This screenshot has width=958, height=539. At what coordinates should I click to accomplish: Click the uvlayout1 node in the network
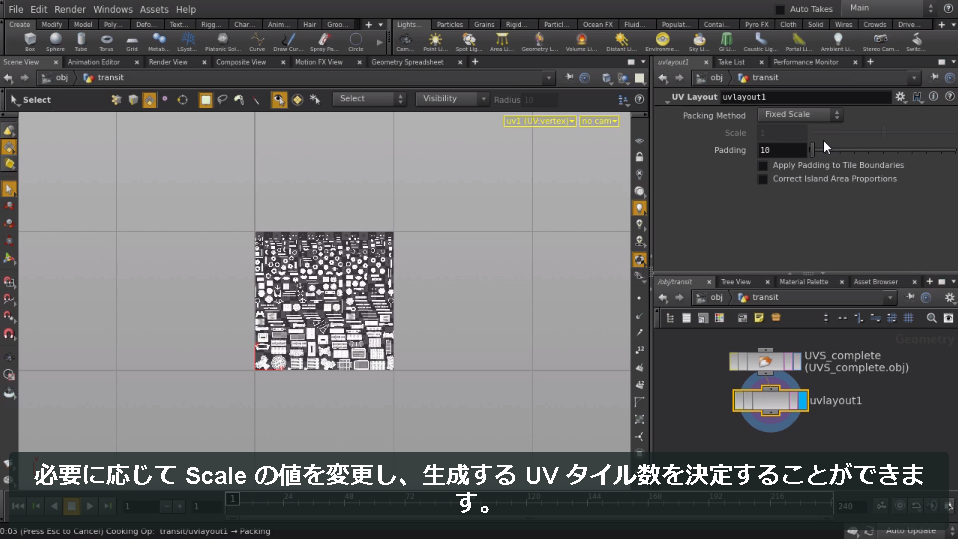(770, 401)
